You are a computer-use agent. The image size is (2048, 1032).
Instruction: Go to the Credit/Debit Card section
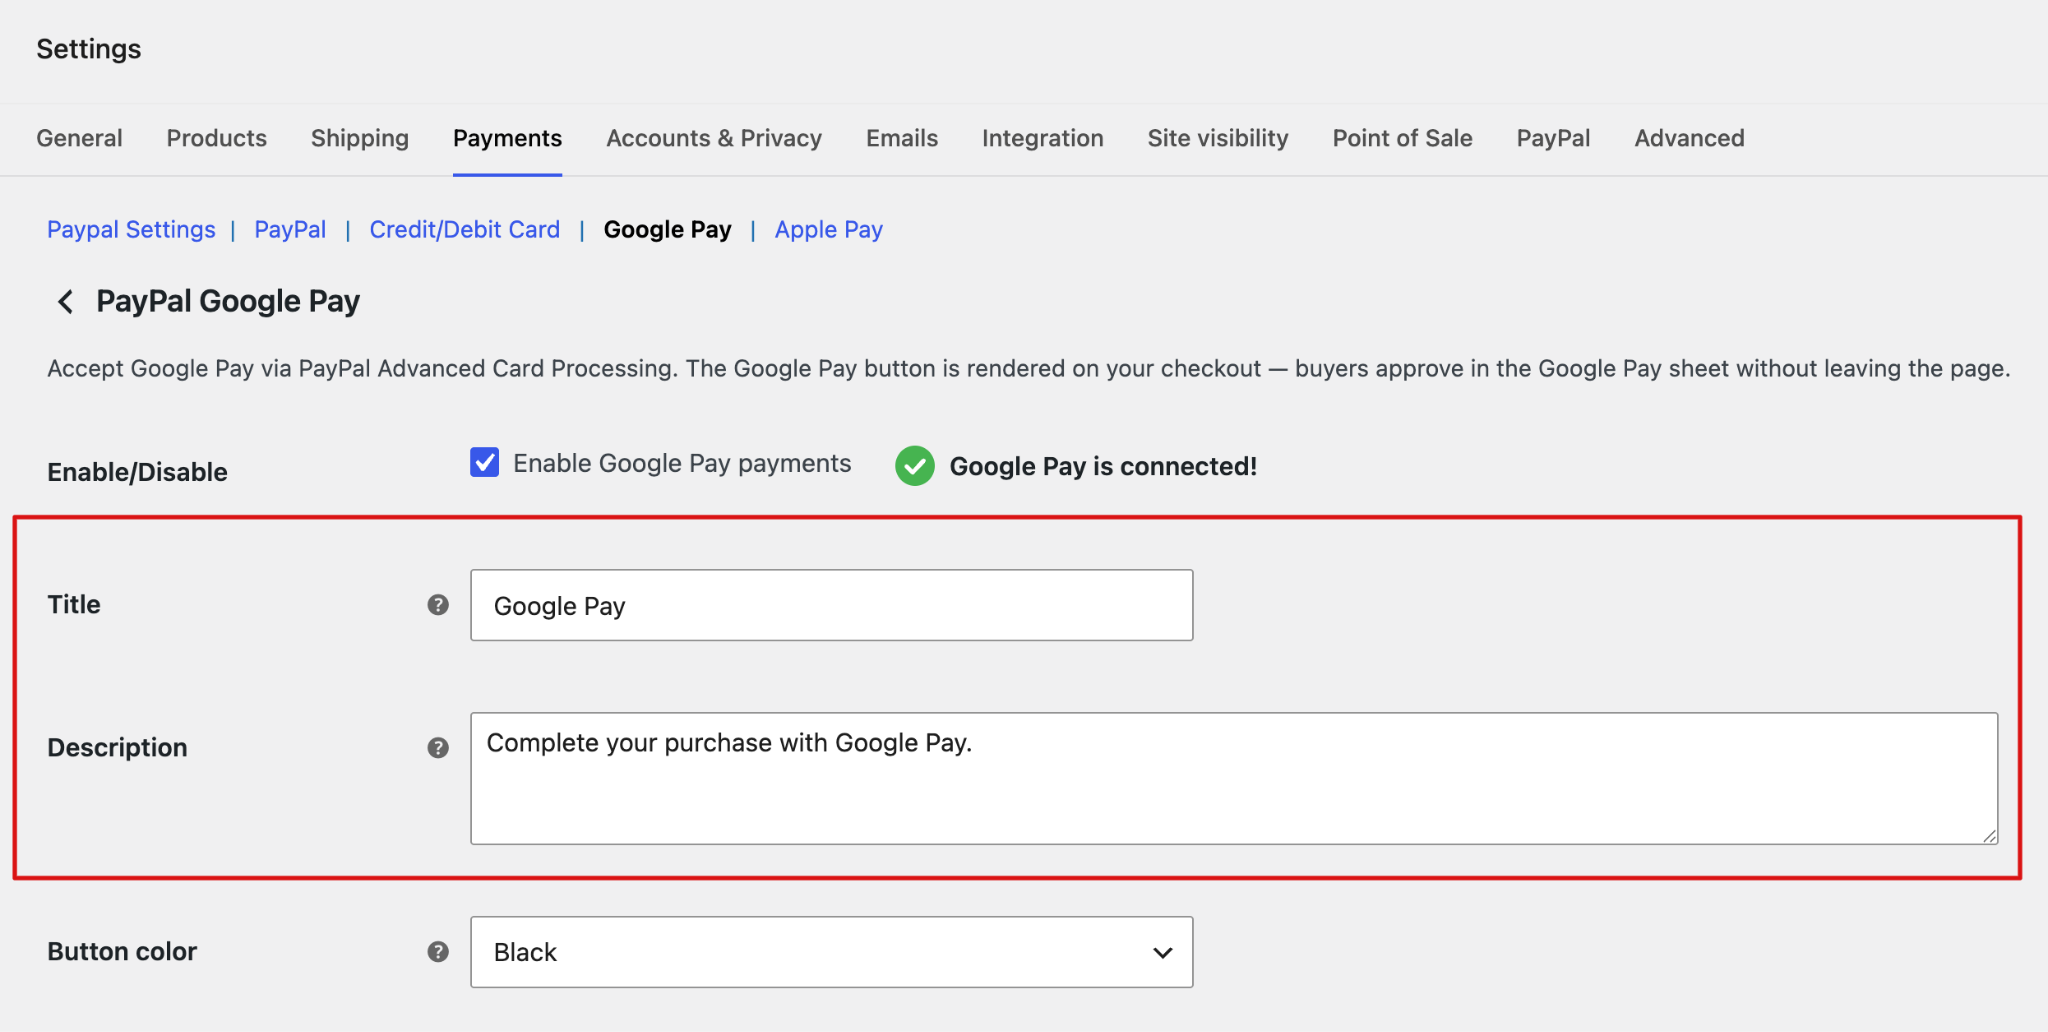coord(465,230)
